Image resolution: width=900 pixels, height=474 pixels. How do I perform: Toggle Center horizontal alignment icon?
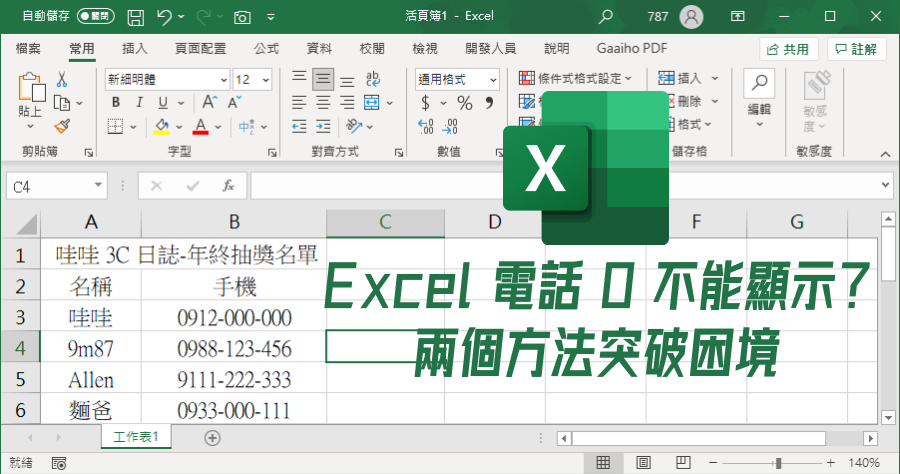[x=323, y=103]
